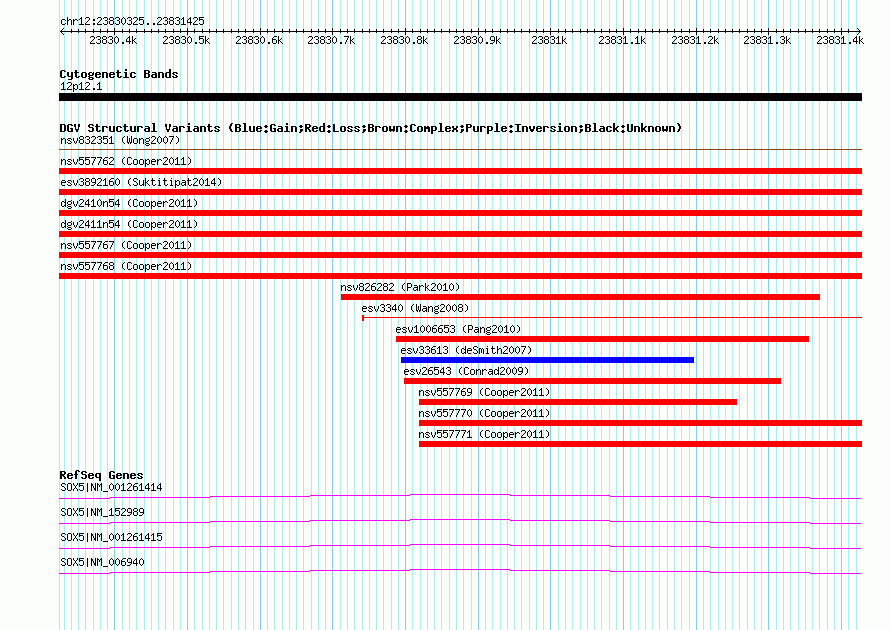Click the magenta intron line of SOX5|NM_001261414

460,496
